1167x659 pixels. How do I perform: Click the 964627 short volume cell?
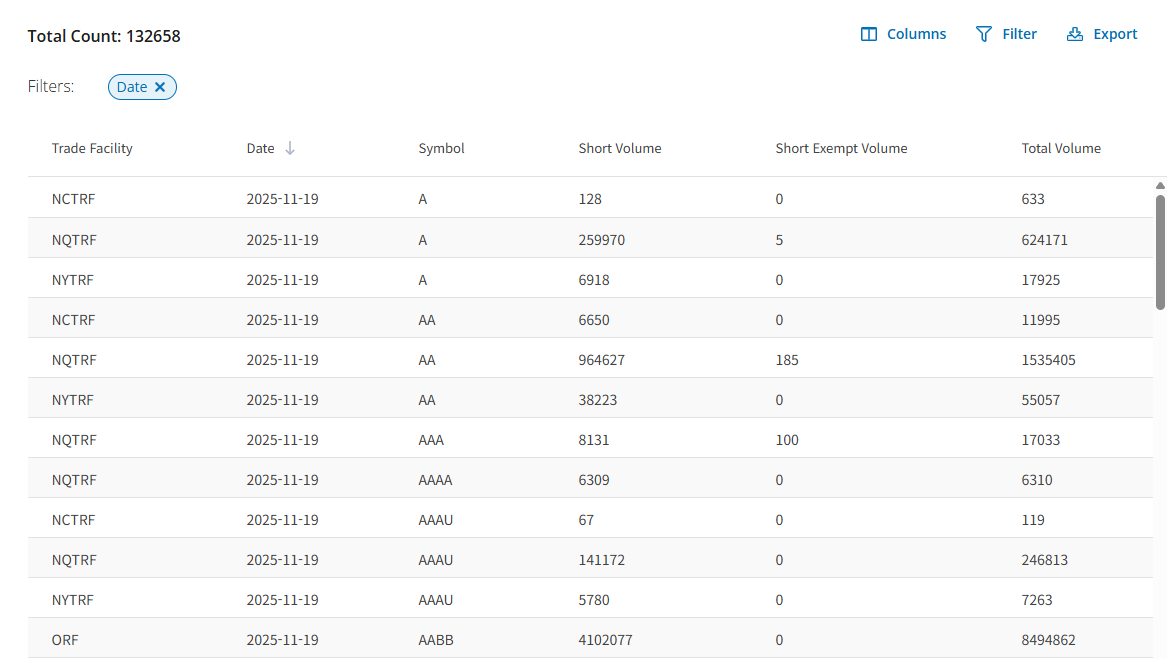click(x=601, y=360)
